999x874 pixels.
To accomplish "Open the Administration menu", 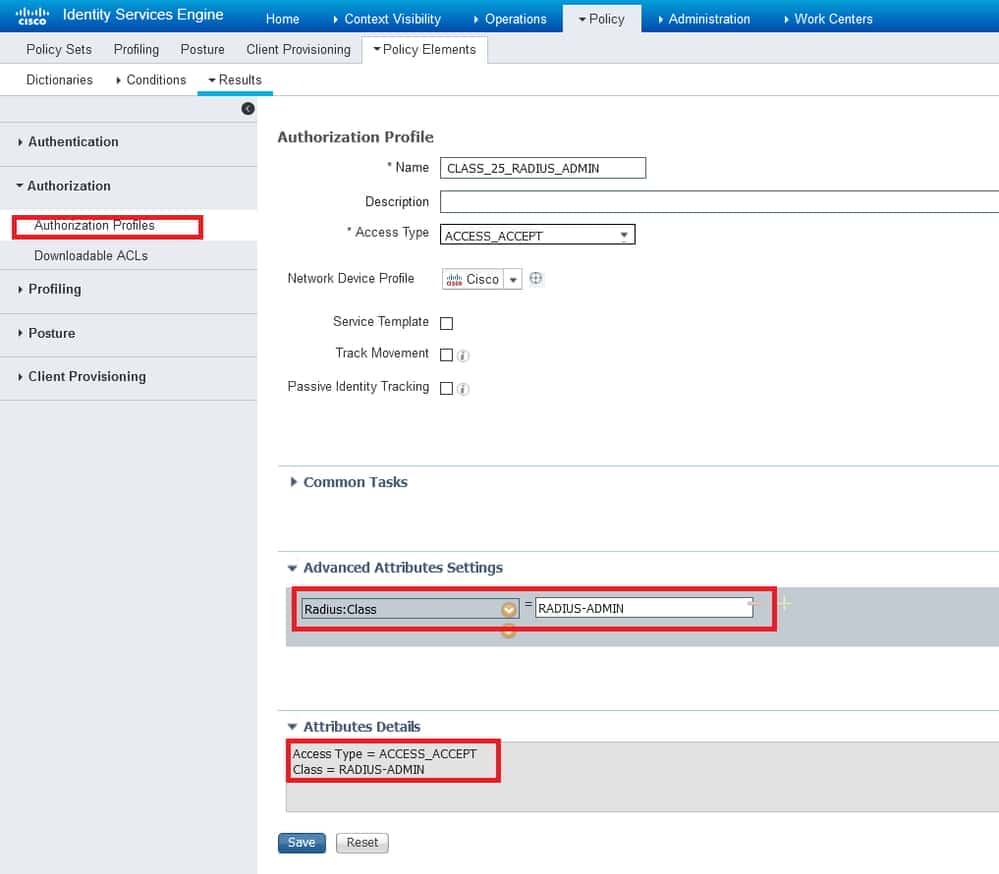I will [x=704, y=19].
